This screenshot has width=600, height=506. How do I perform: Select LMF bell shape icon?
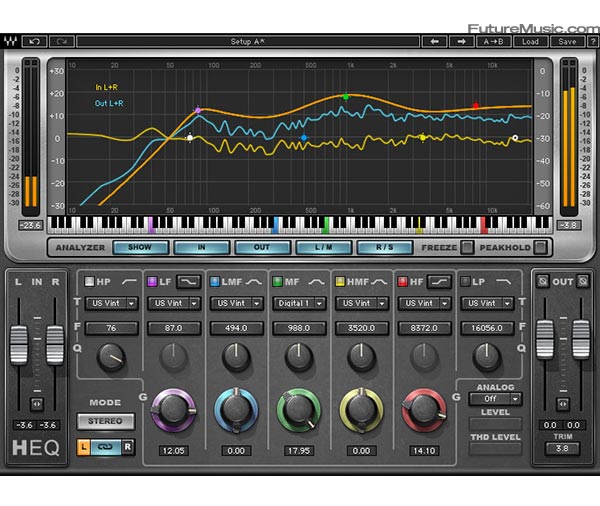point(254,282)
